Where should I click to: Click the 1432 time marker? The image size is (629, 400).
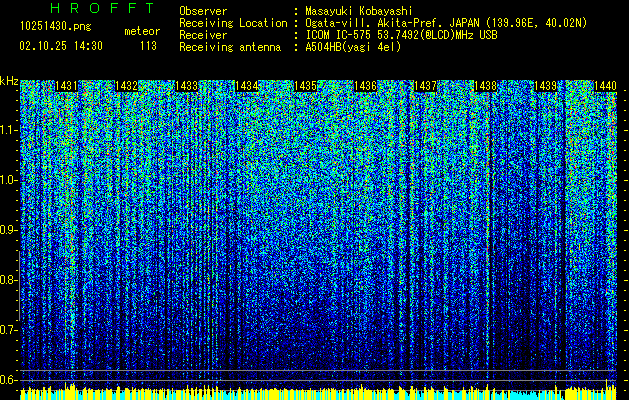pos(126,86)
